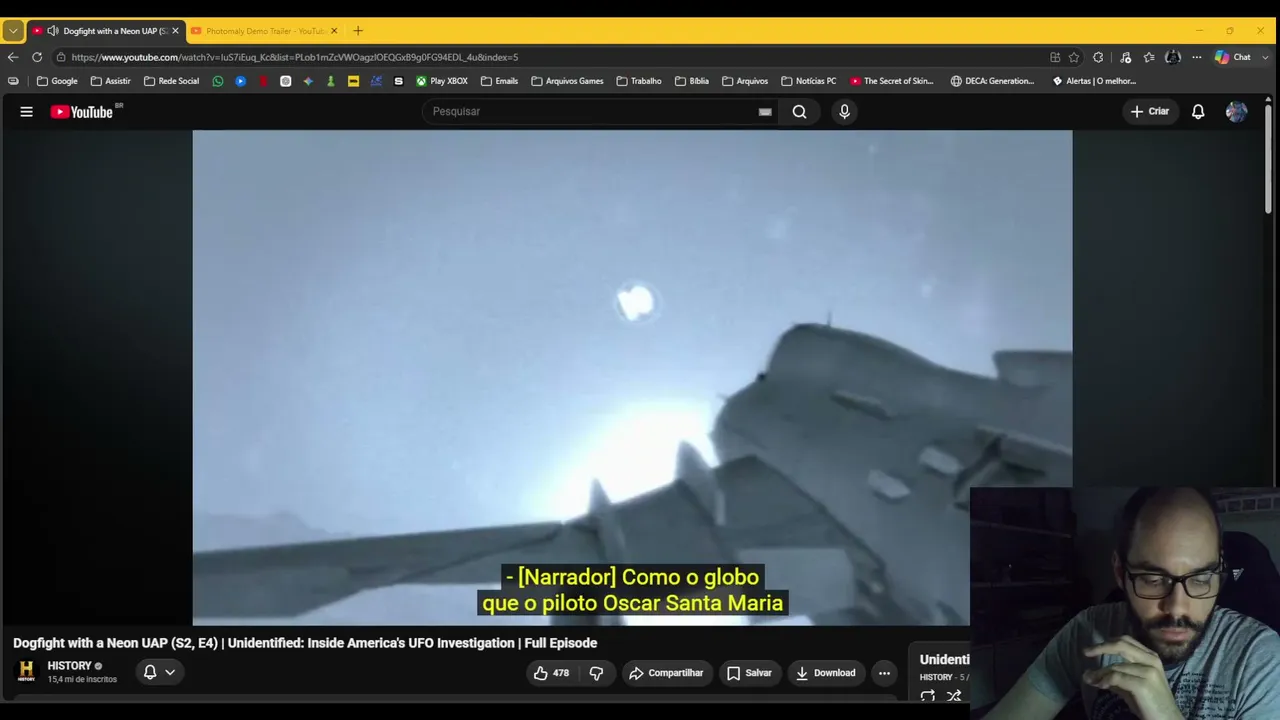Open YouTube notifications bell
The width and height of the screenshot is (1280, 720).
[1198, 112]
